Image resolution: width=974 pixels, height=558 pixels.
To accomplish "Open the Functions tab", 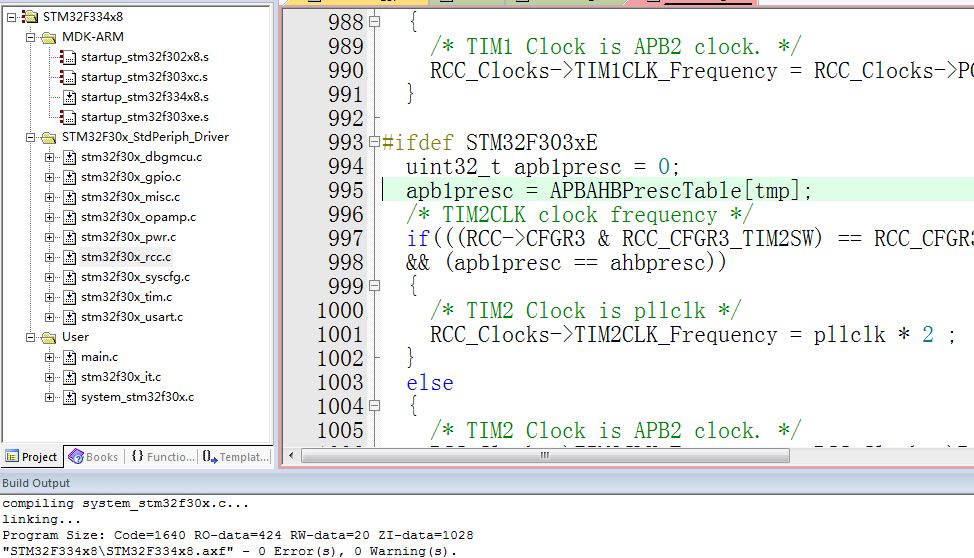I will click(163, 457).
